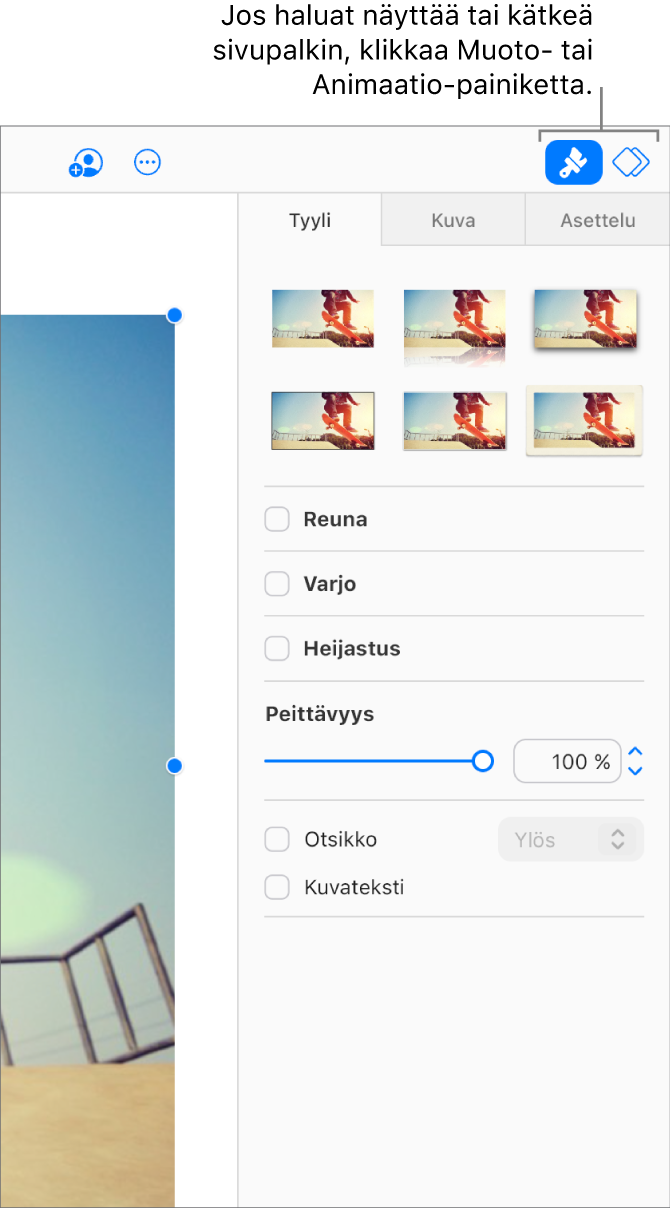This screenshot has width=670, height=1208.
Task: Select the cream picture-frame style thumbnail
Action: point(585,420)
